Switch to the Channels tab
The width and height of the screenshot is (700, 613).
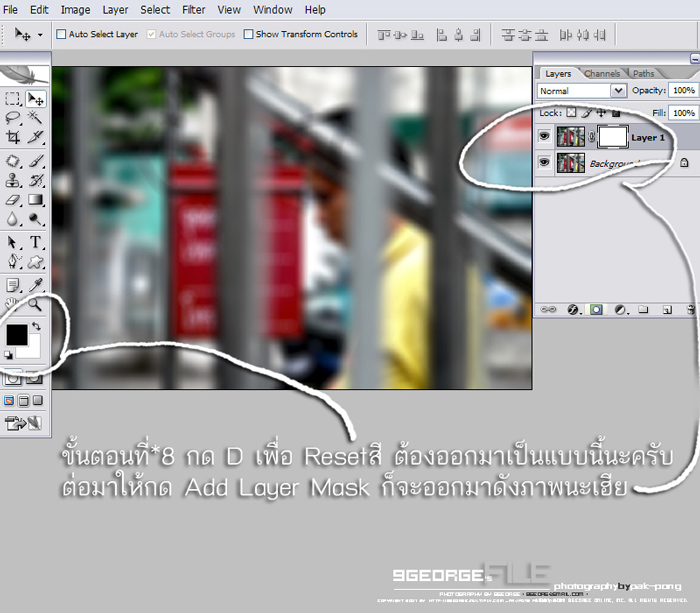click(x=602, y=74)
